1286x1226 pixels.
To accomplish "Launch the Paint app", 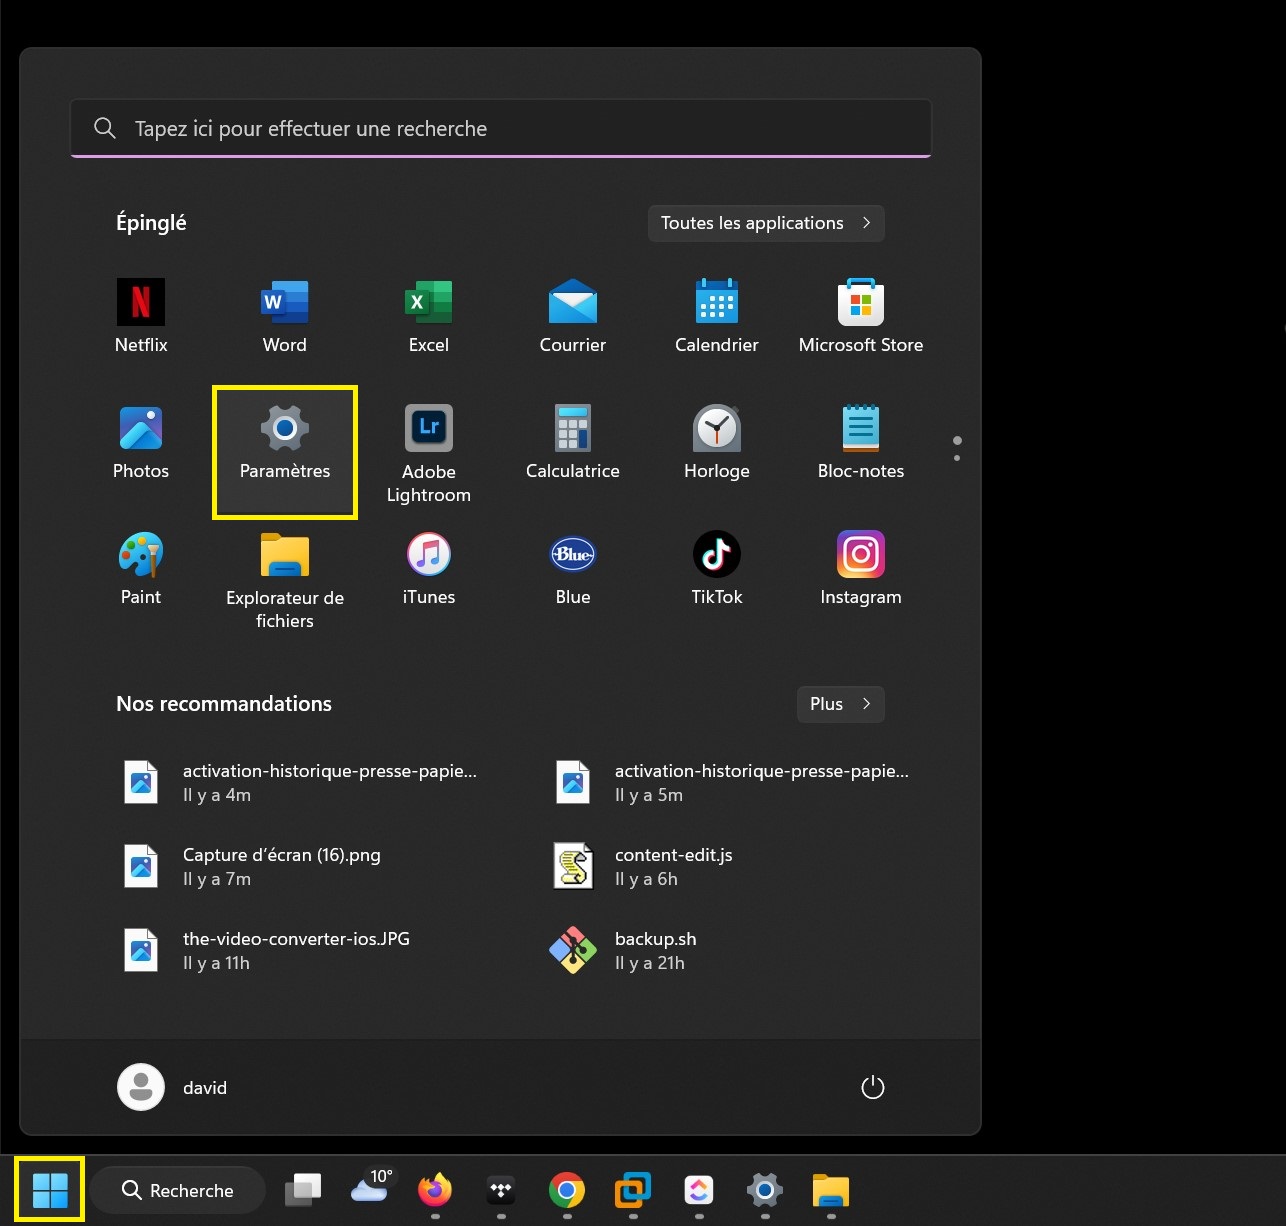I will tap(141, 568).
